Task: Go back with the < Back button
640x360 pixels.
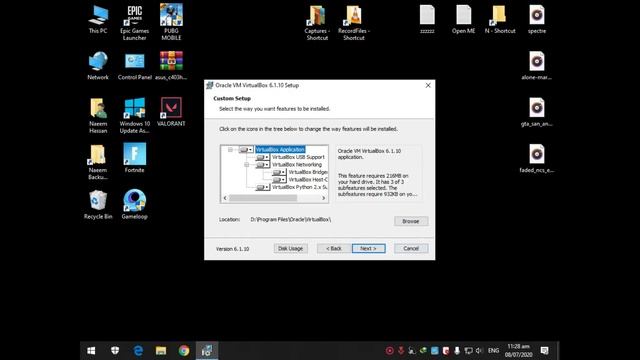Action: pyautogui.click(x=334, y=249)
